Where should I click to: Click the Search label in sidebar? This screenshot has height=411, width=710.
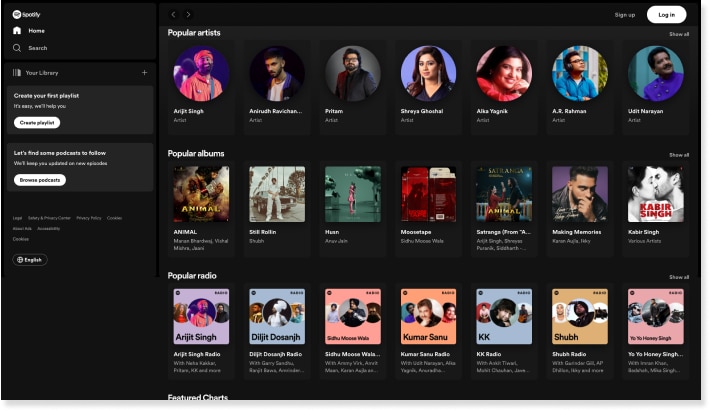click(x=38, y=48)
